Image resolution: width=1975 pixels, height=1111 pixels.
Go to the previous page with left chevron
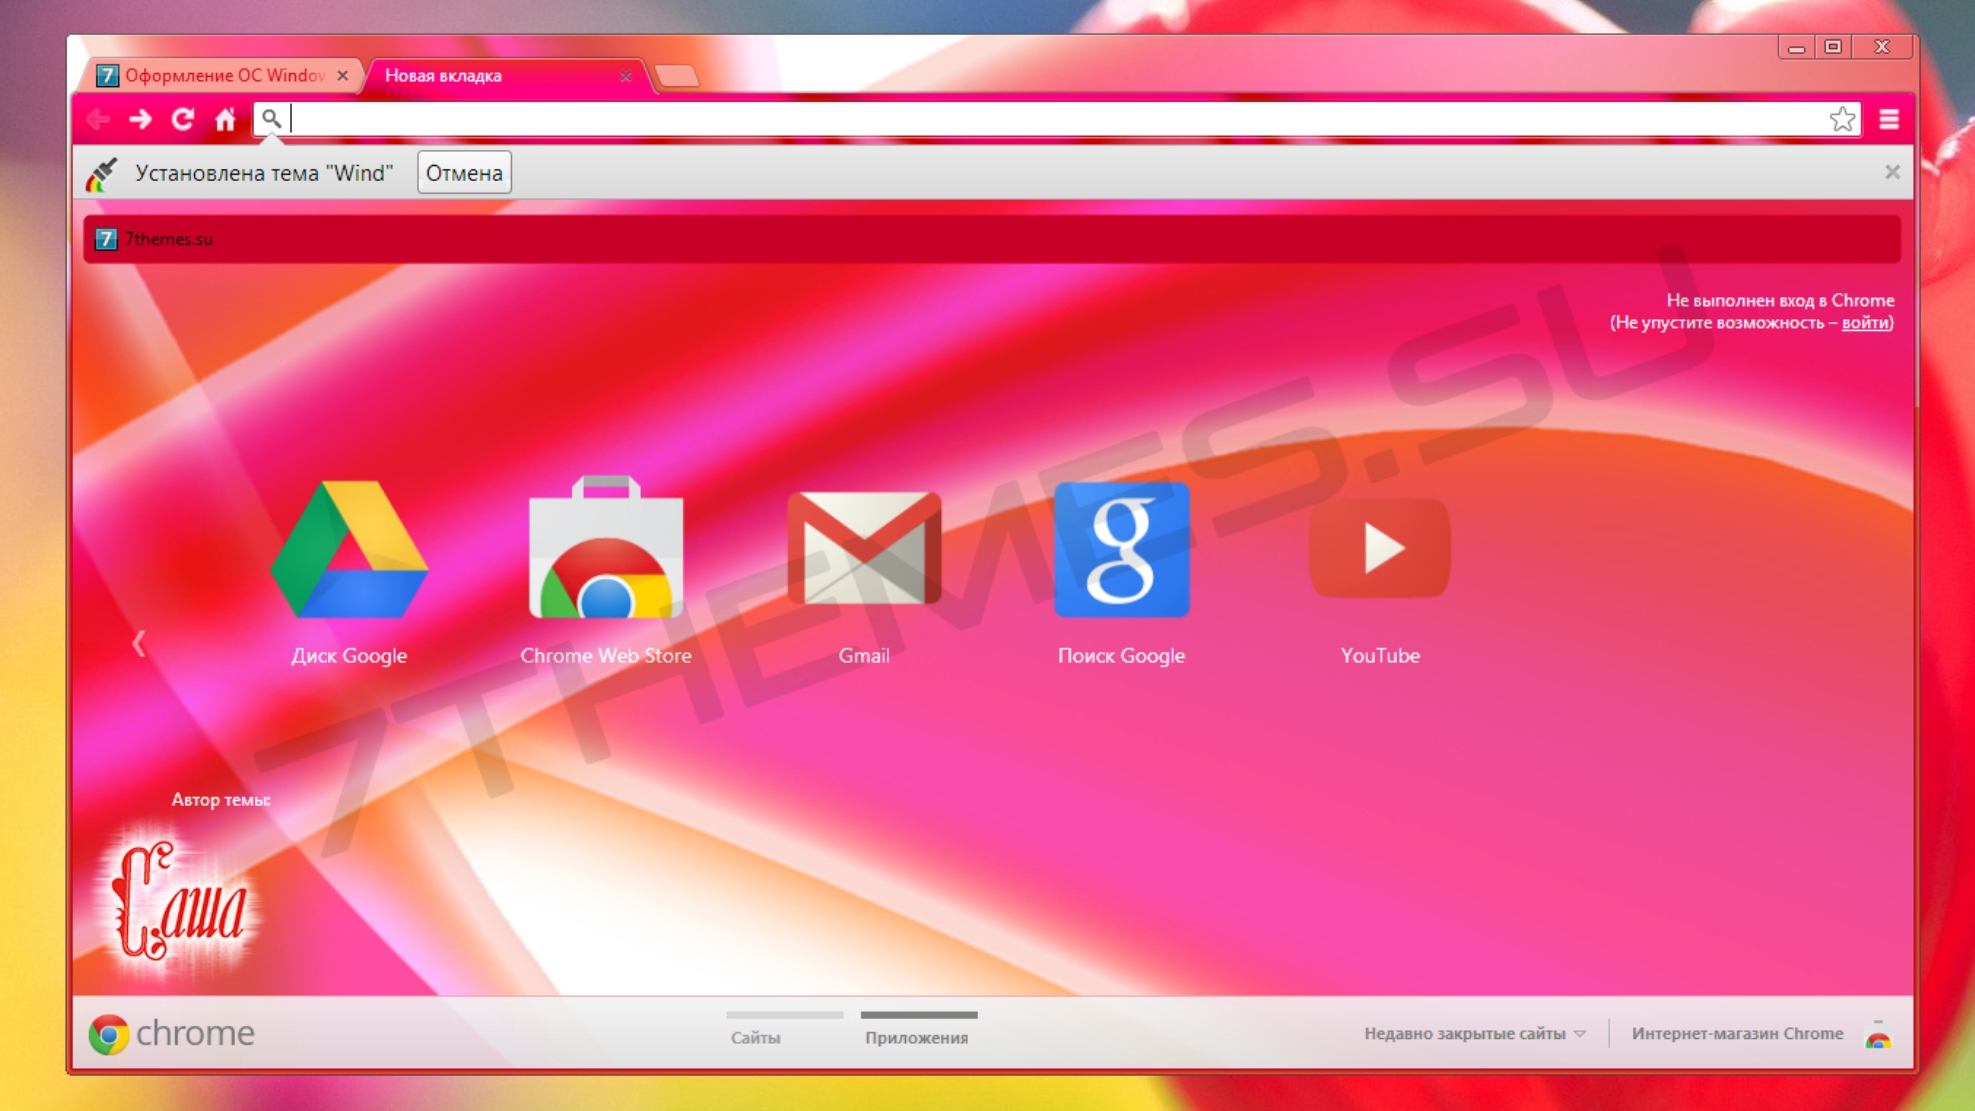click(x=139, y=643)
